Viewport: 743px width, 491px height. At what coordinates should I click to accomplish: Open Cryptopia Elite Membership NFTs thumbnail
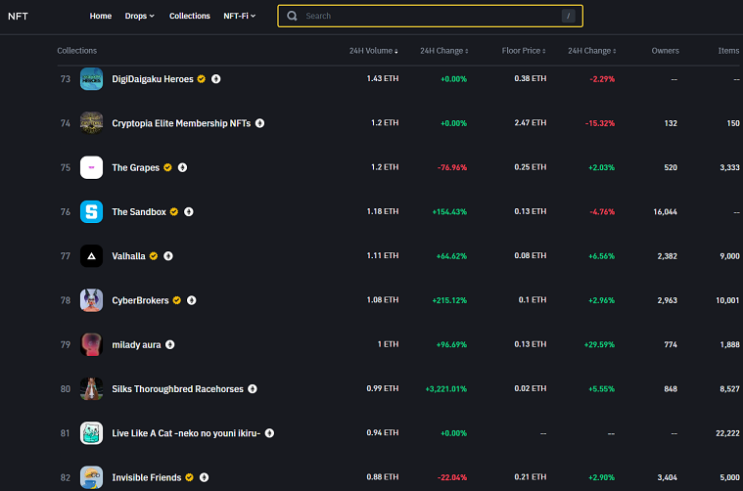click(x=91, y=123)
